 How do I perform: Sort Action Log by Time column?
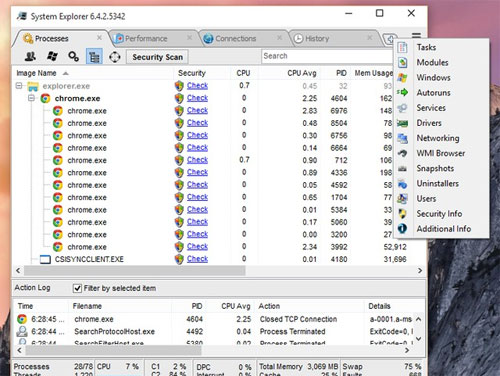[x=25, y=306]
